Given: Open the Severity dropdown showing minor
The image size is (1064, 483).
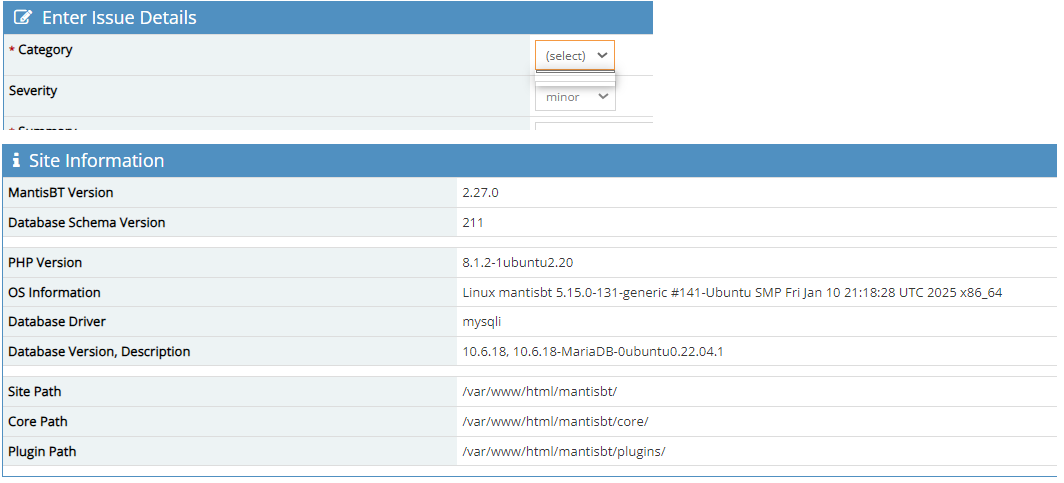Looking at the screenshot, I should coord(575,97).
